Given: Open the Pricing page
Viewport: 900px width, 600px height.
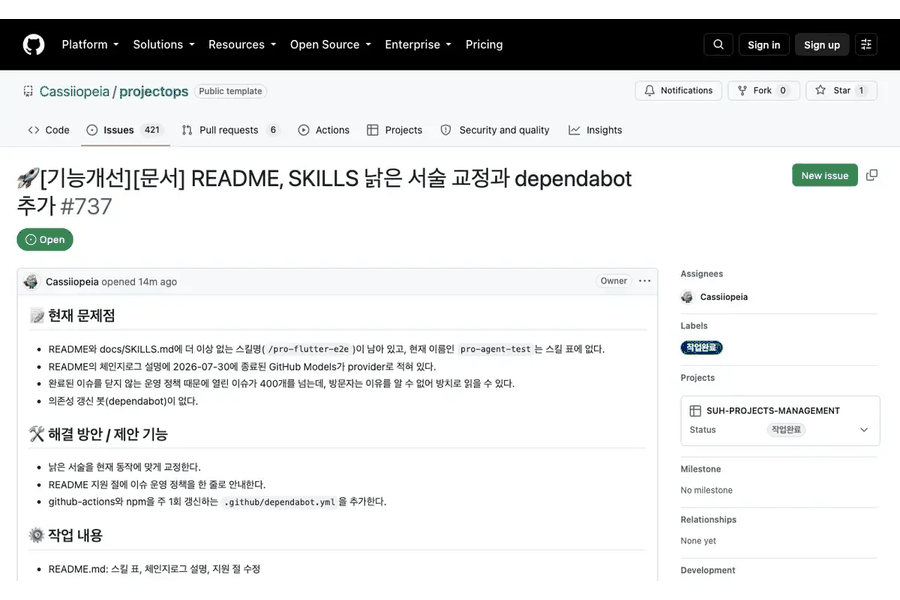Looking at the screenshot, I should tap(484, 44).
